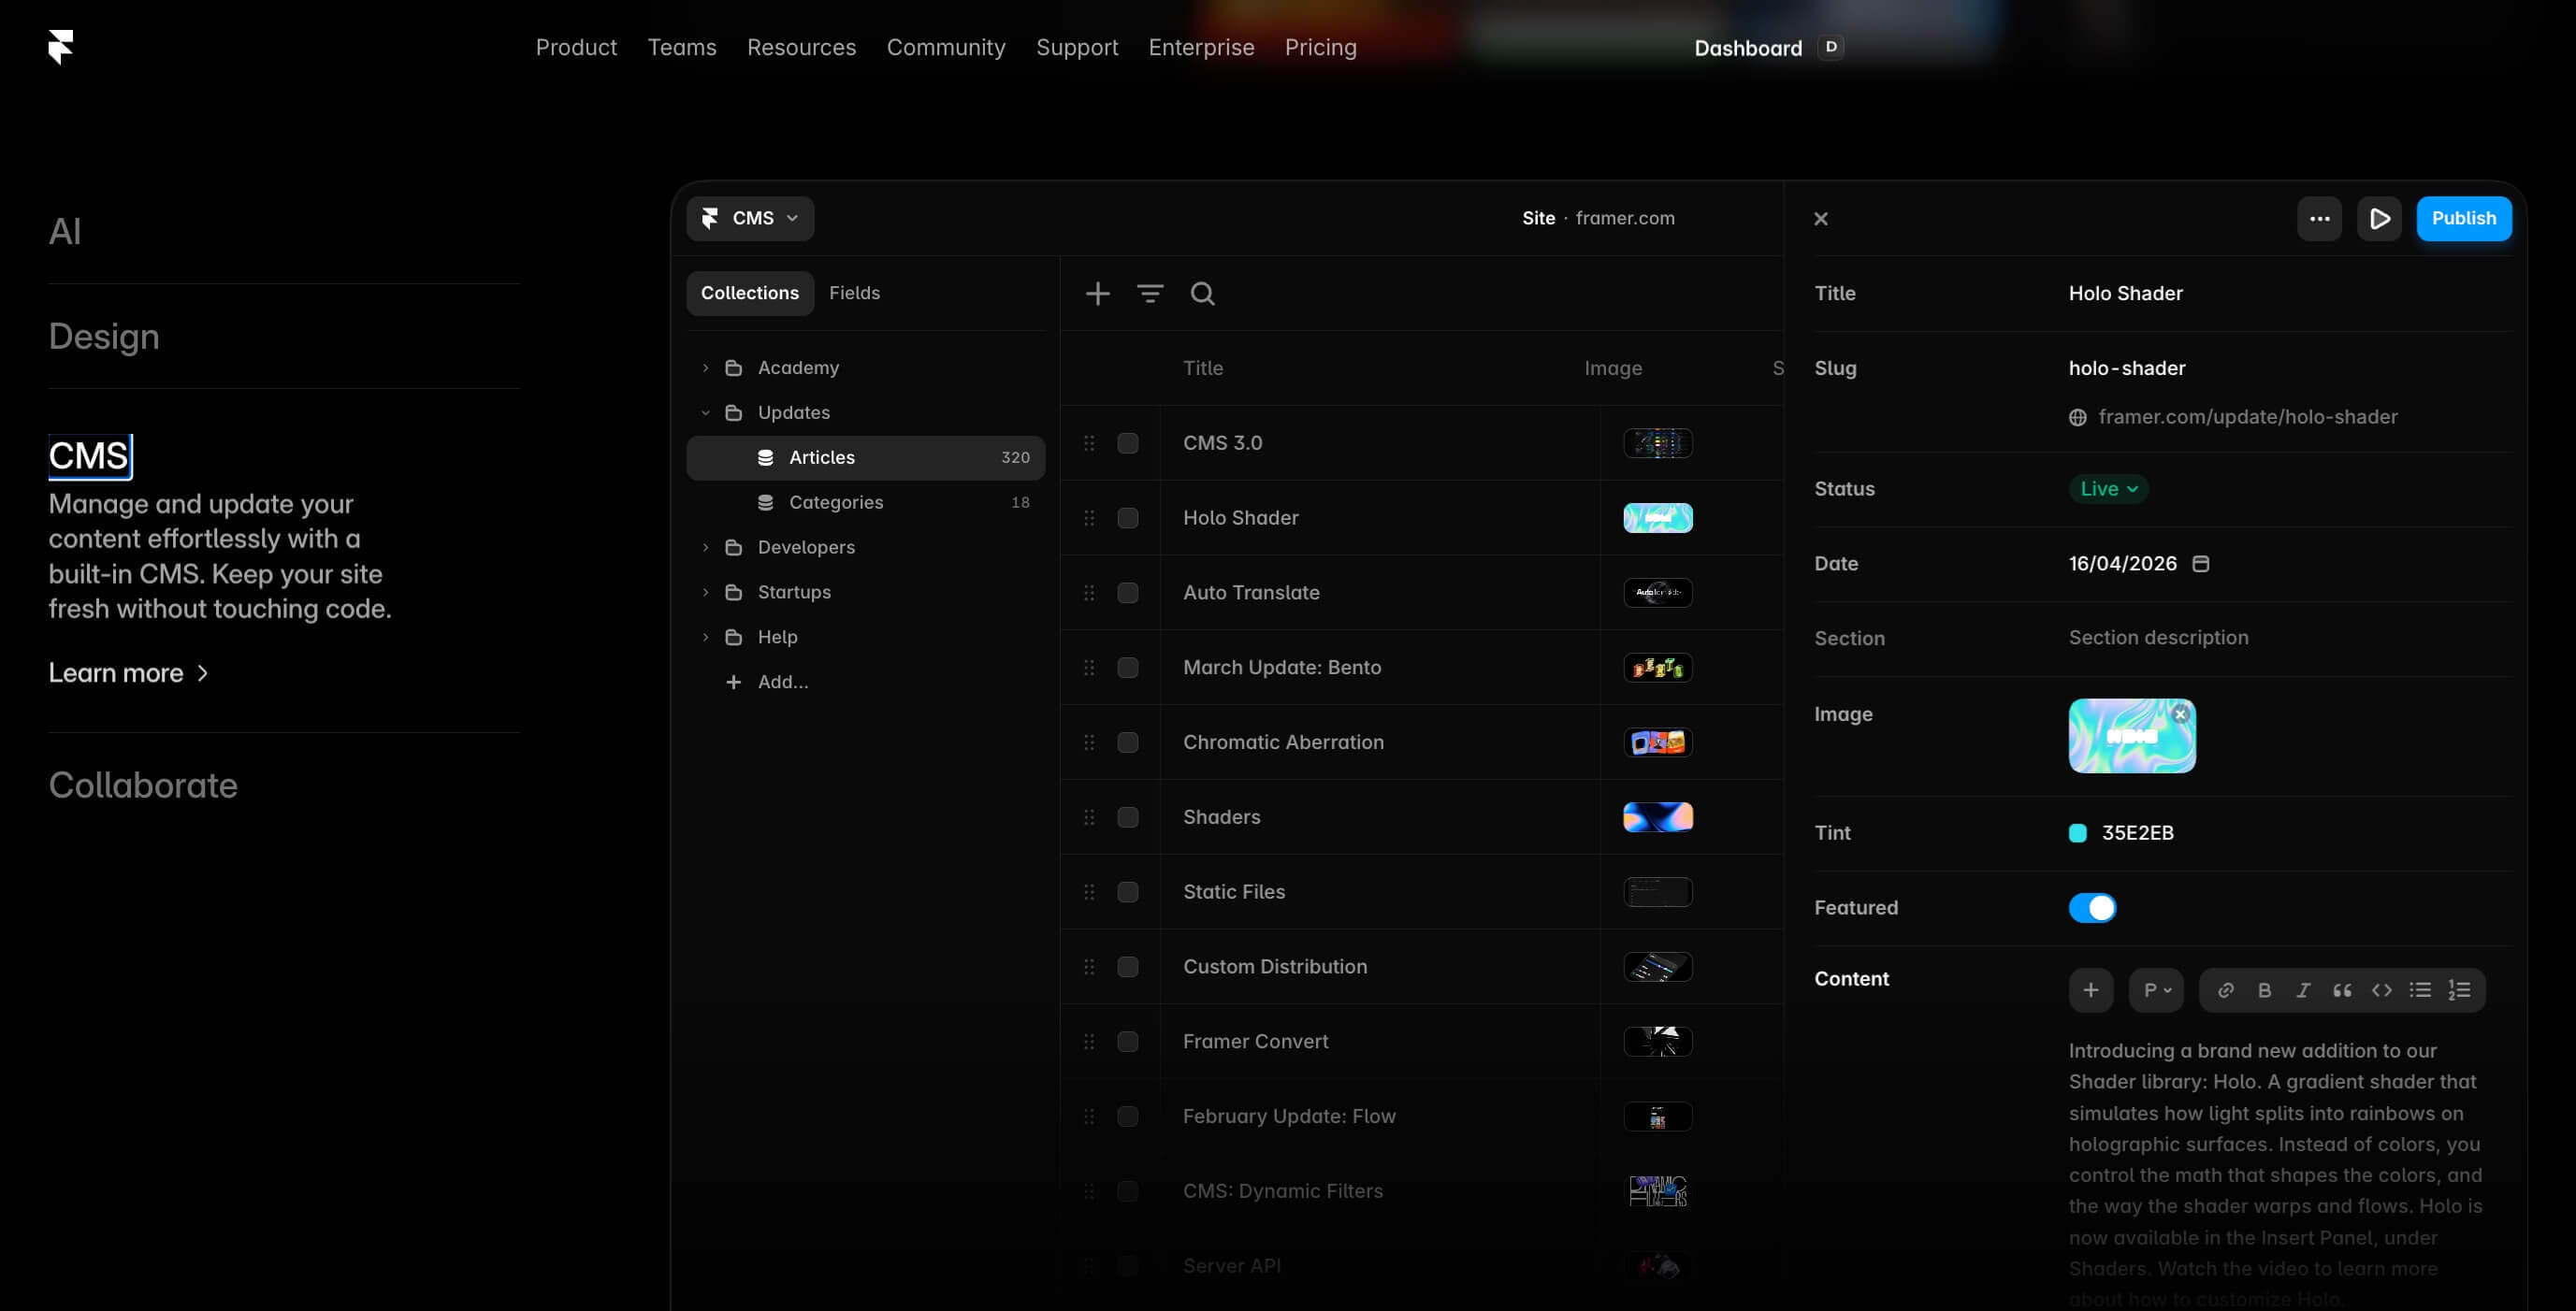Disable the Featured toggle switch
This screenshot has width=2576, height=1311.
tap(2092, 907)
